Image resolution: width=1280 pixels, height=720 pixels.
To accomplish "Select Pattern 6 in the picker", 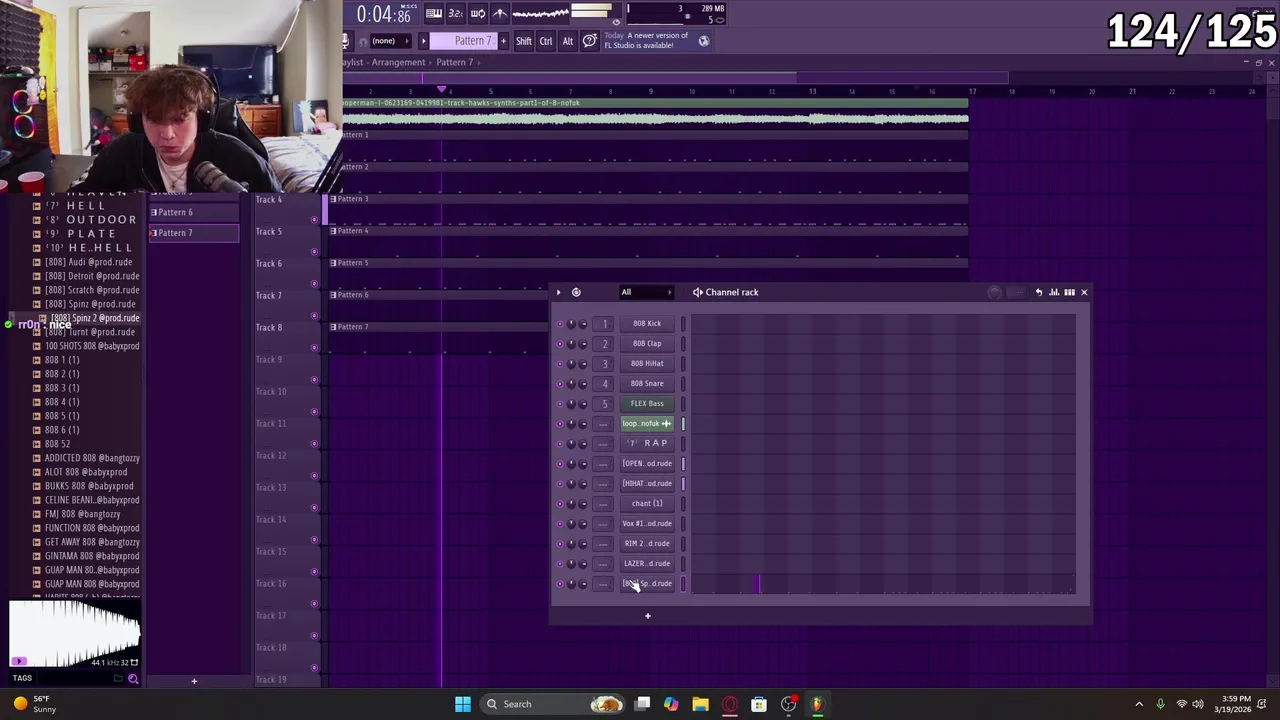I will [194, 212].
